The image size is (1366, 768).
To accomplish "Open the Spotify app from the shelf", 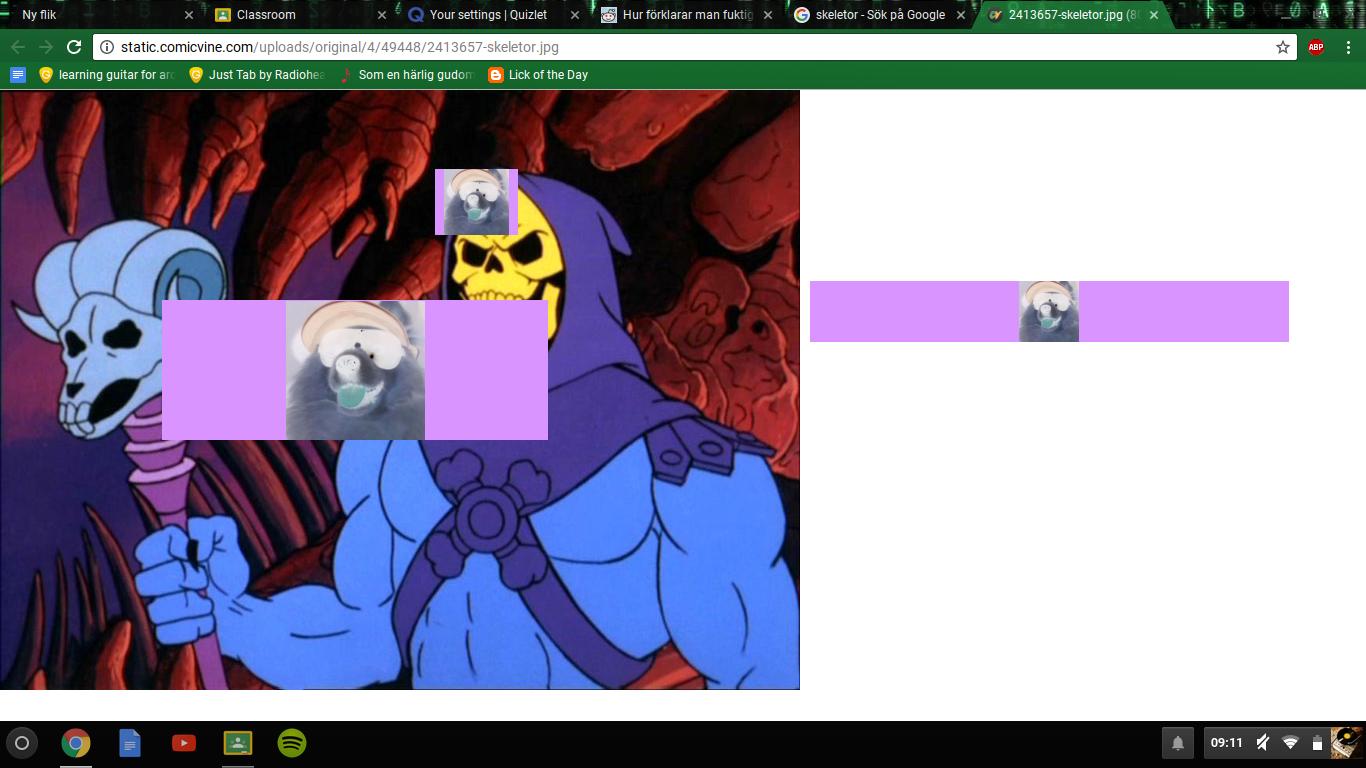I will pos(292,743).
